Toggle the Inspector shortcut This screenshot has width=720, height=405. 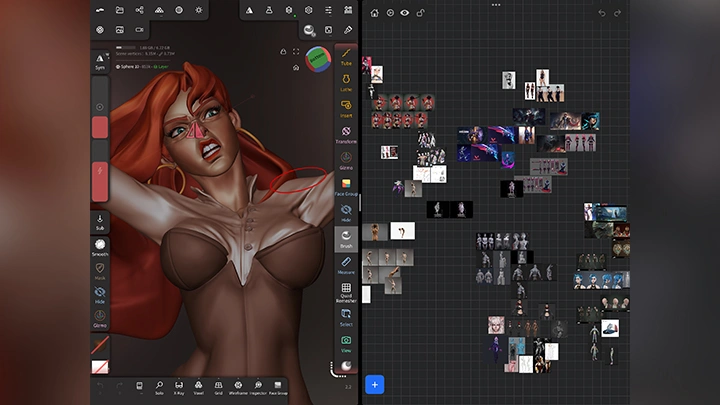pos(258,388)
